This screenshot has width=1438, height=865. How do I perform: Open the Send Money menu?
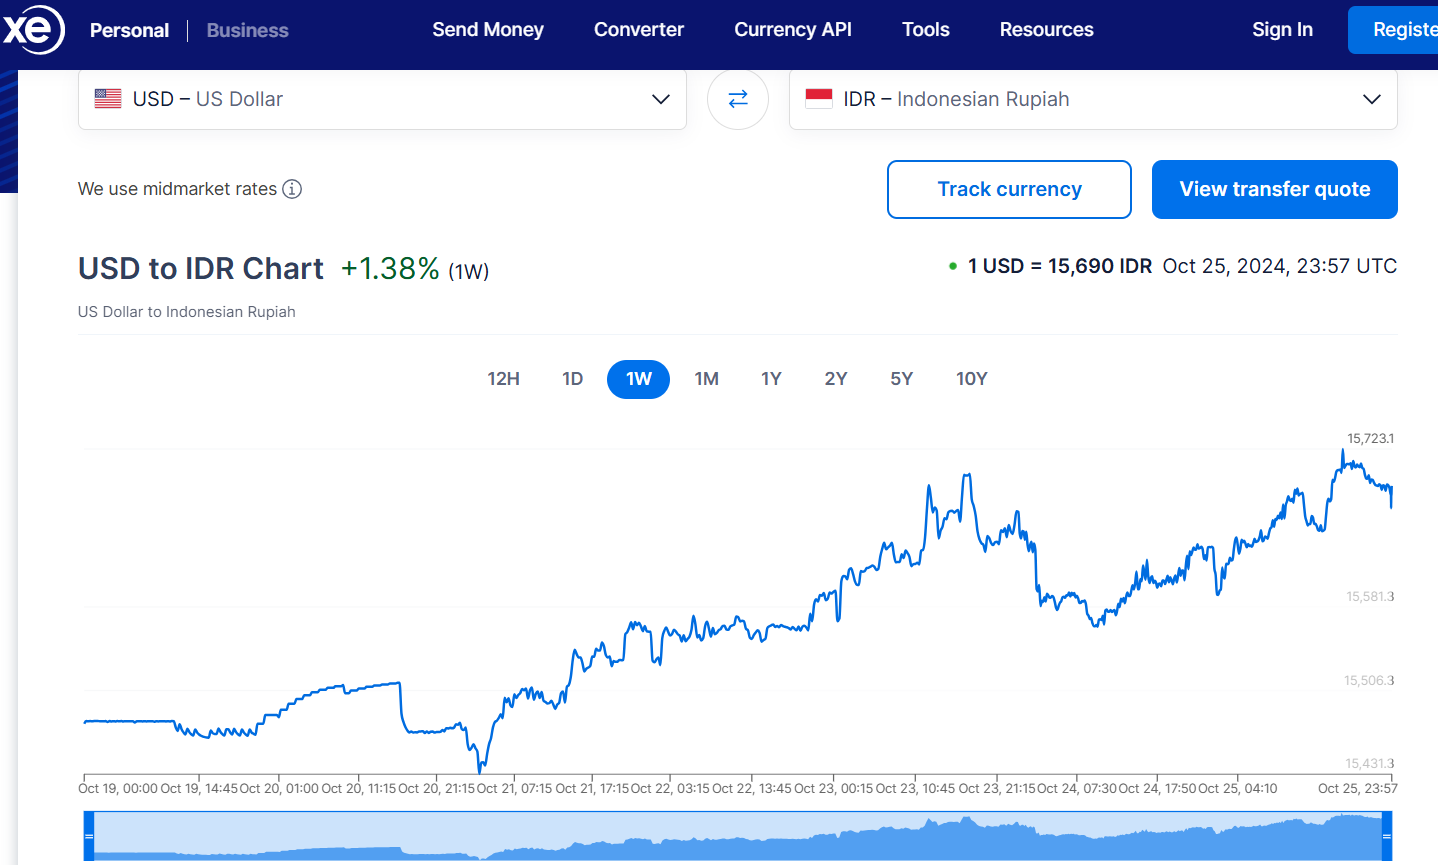click(x=488, y=30)
